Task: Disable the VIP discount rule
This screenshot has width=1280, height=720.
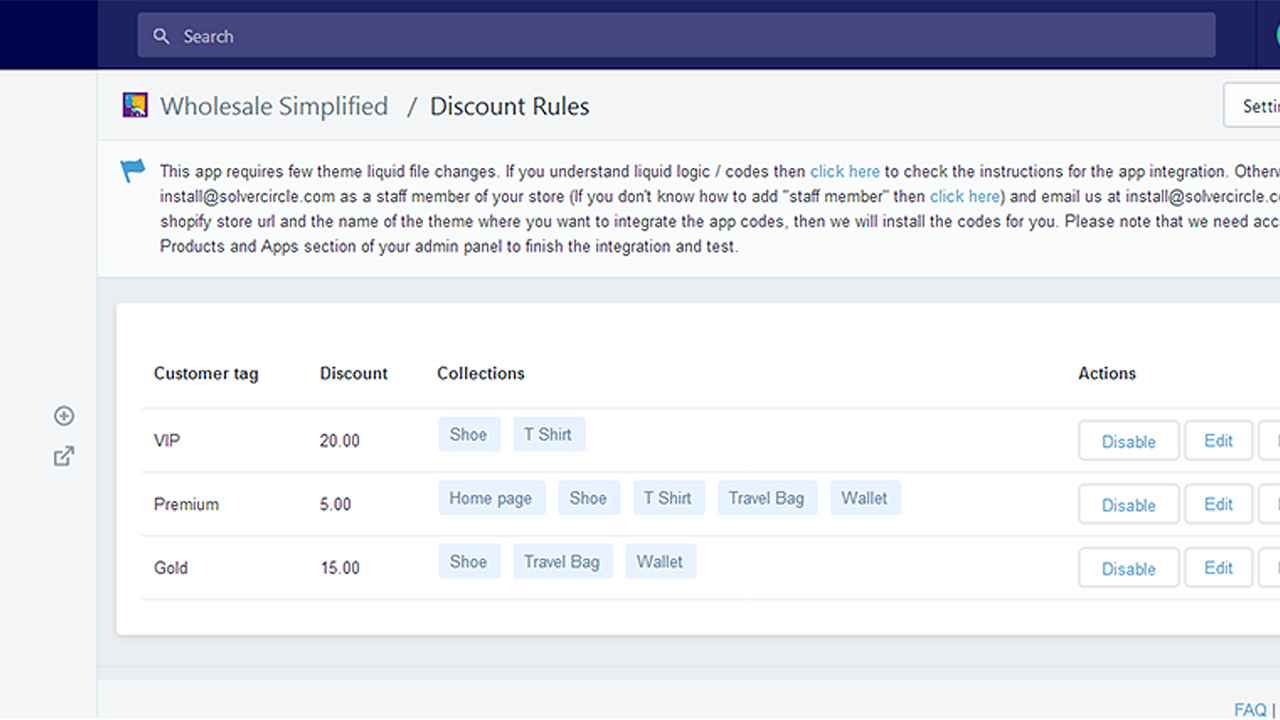Action: tap(1128, 440)
